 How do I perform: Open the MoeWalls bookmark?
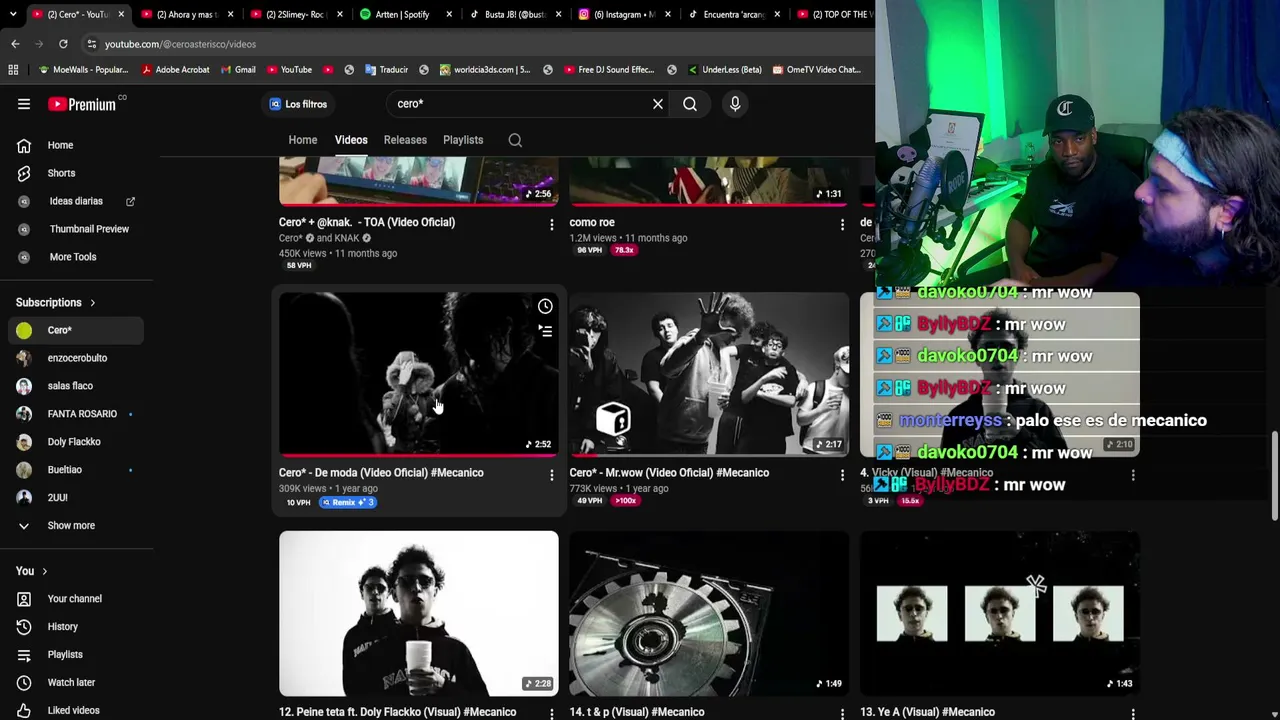click(x=83, y=70)
